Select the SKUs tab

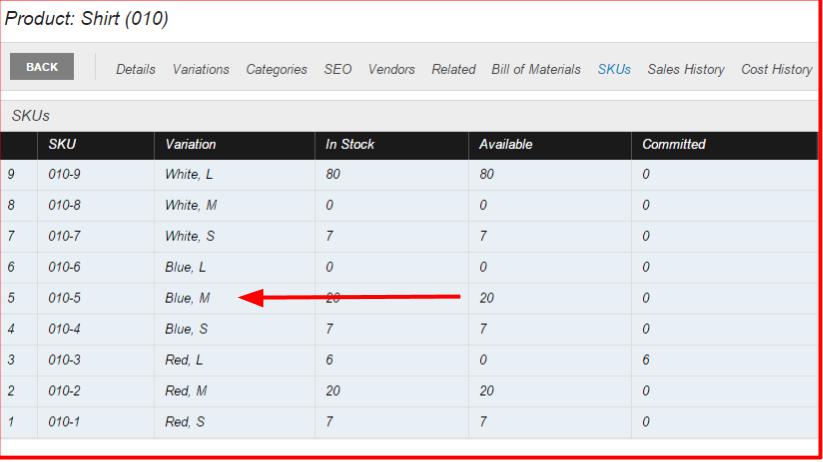tap(614, 69)
